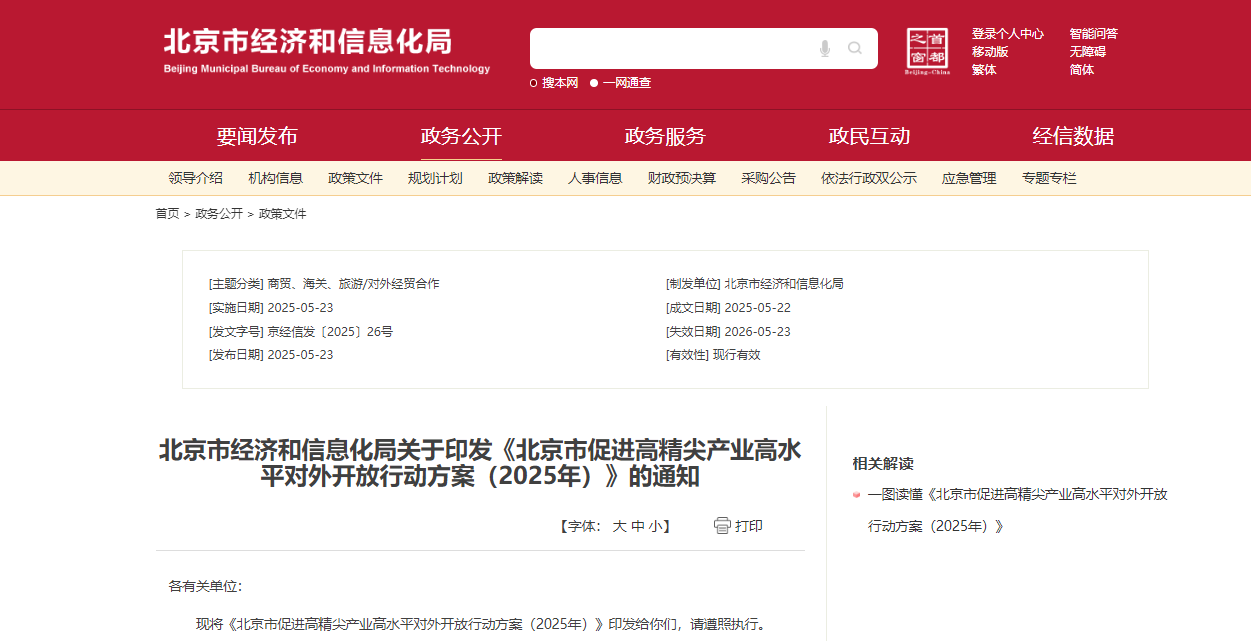This screenshot has height=641, width=1251.
Task: Click inside the search text field
Action: tap(670, 48)
